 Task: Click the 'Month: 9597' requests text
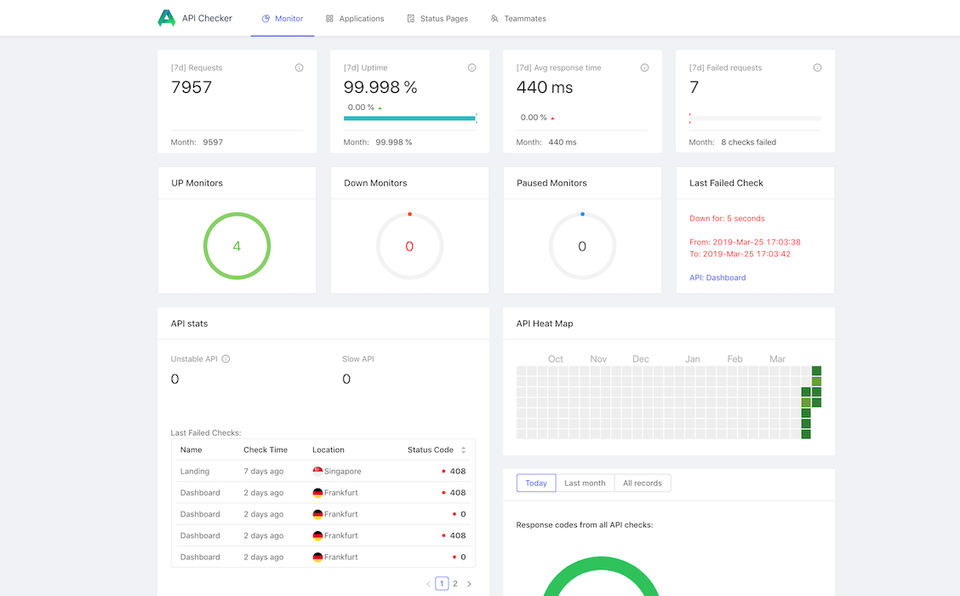point(197,142)
